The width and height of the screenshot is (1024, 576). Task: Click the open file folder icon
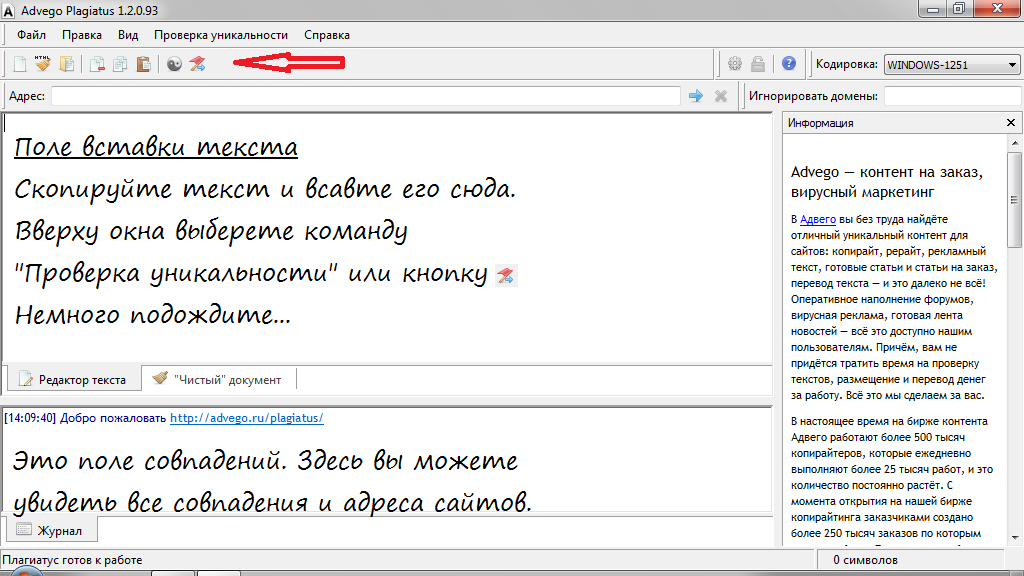67,63
